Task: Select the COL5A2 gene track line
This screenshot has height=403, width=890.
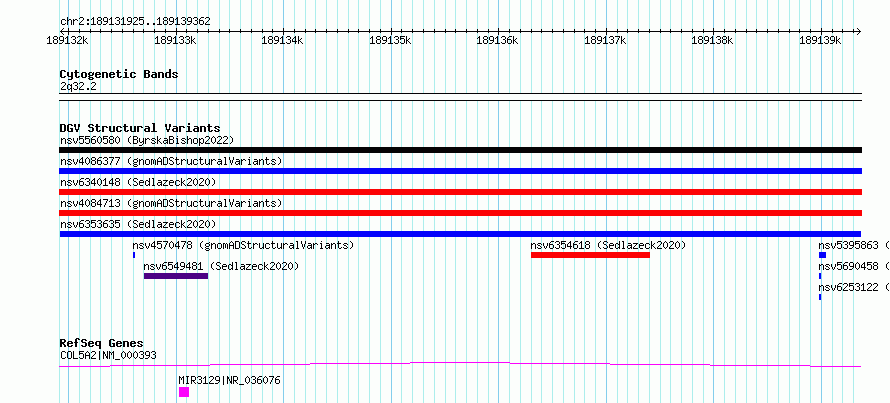Action: click(460, 364)
